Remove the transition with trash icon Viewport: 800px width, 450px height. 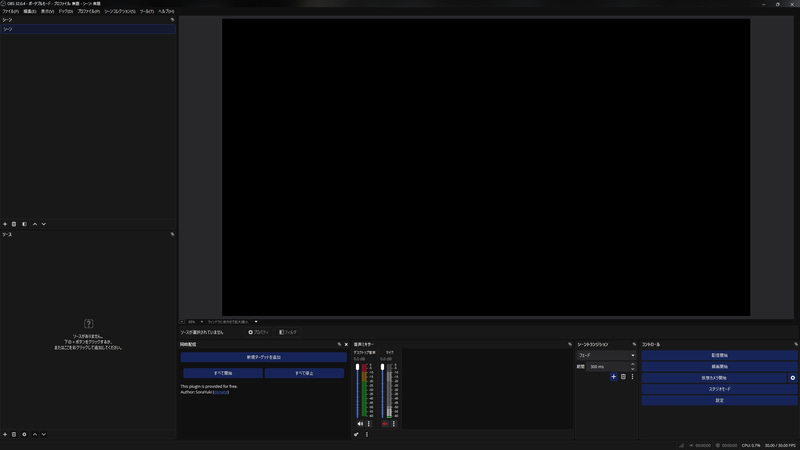pos(623,377)
